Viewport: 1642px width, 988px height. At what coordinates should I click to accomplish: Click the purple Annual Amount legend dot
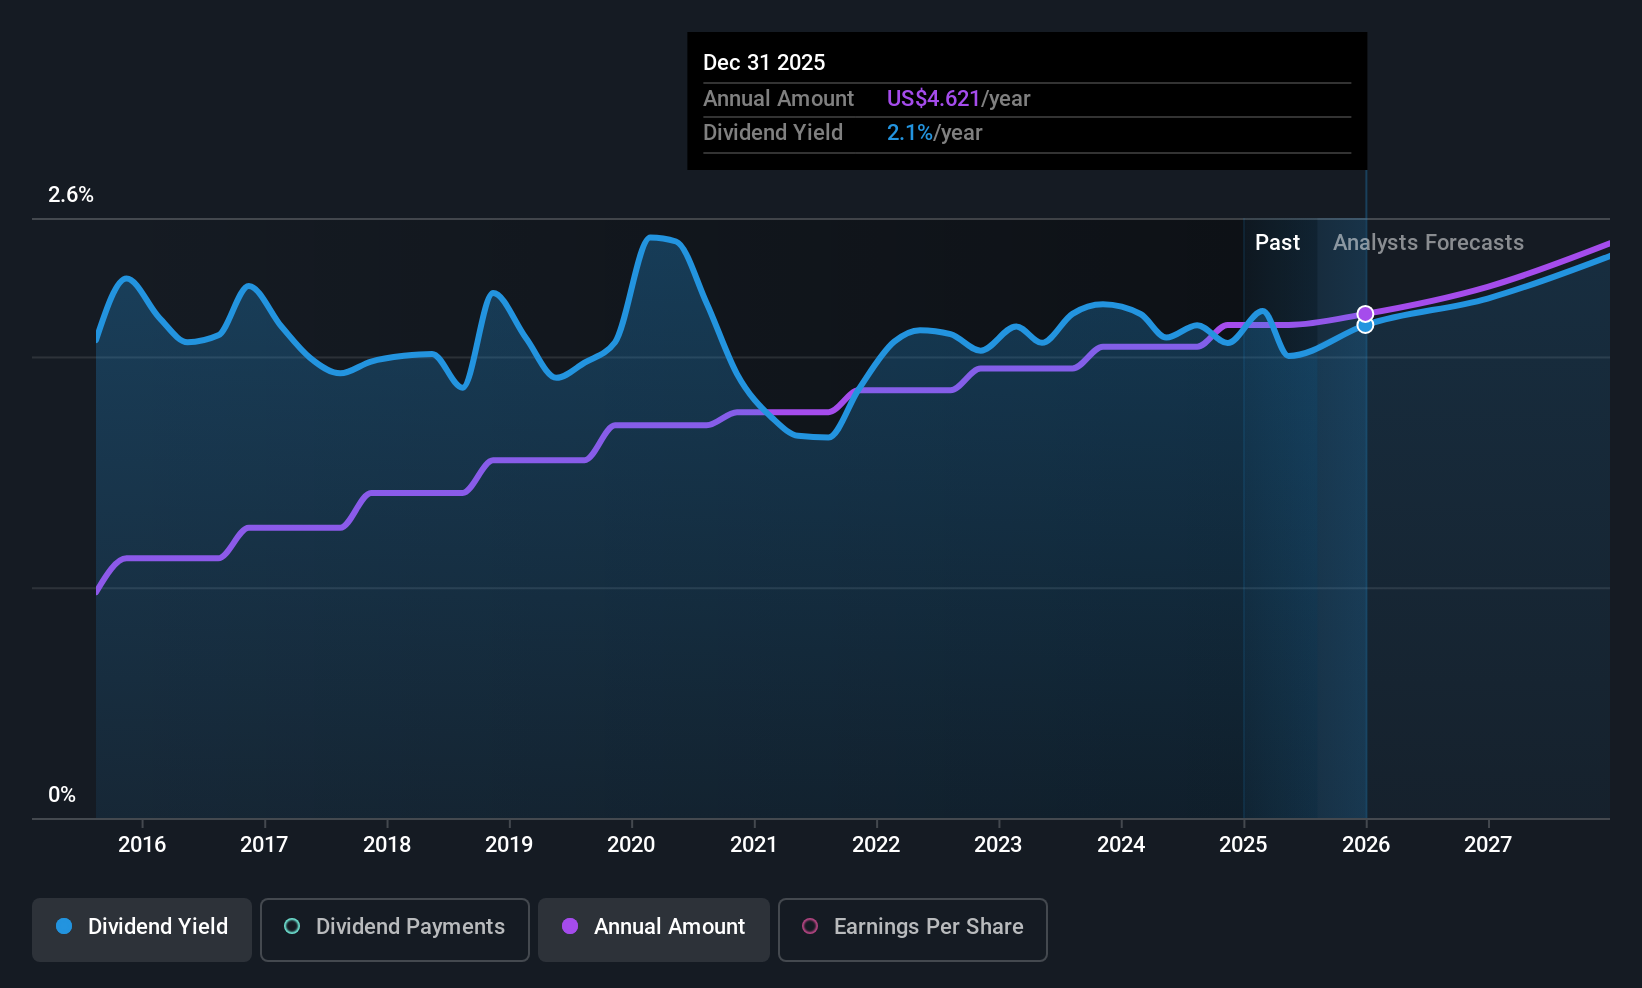pos(570,927)
